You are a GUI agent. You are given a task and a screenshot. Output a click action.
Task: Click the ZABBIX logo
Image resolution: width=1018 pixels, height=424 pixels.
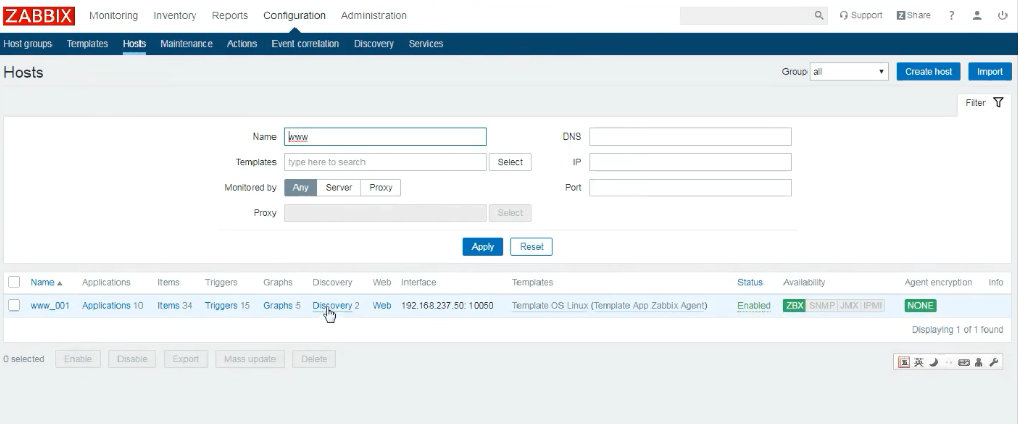[39, 16]
